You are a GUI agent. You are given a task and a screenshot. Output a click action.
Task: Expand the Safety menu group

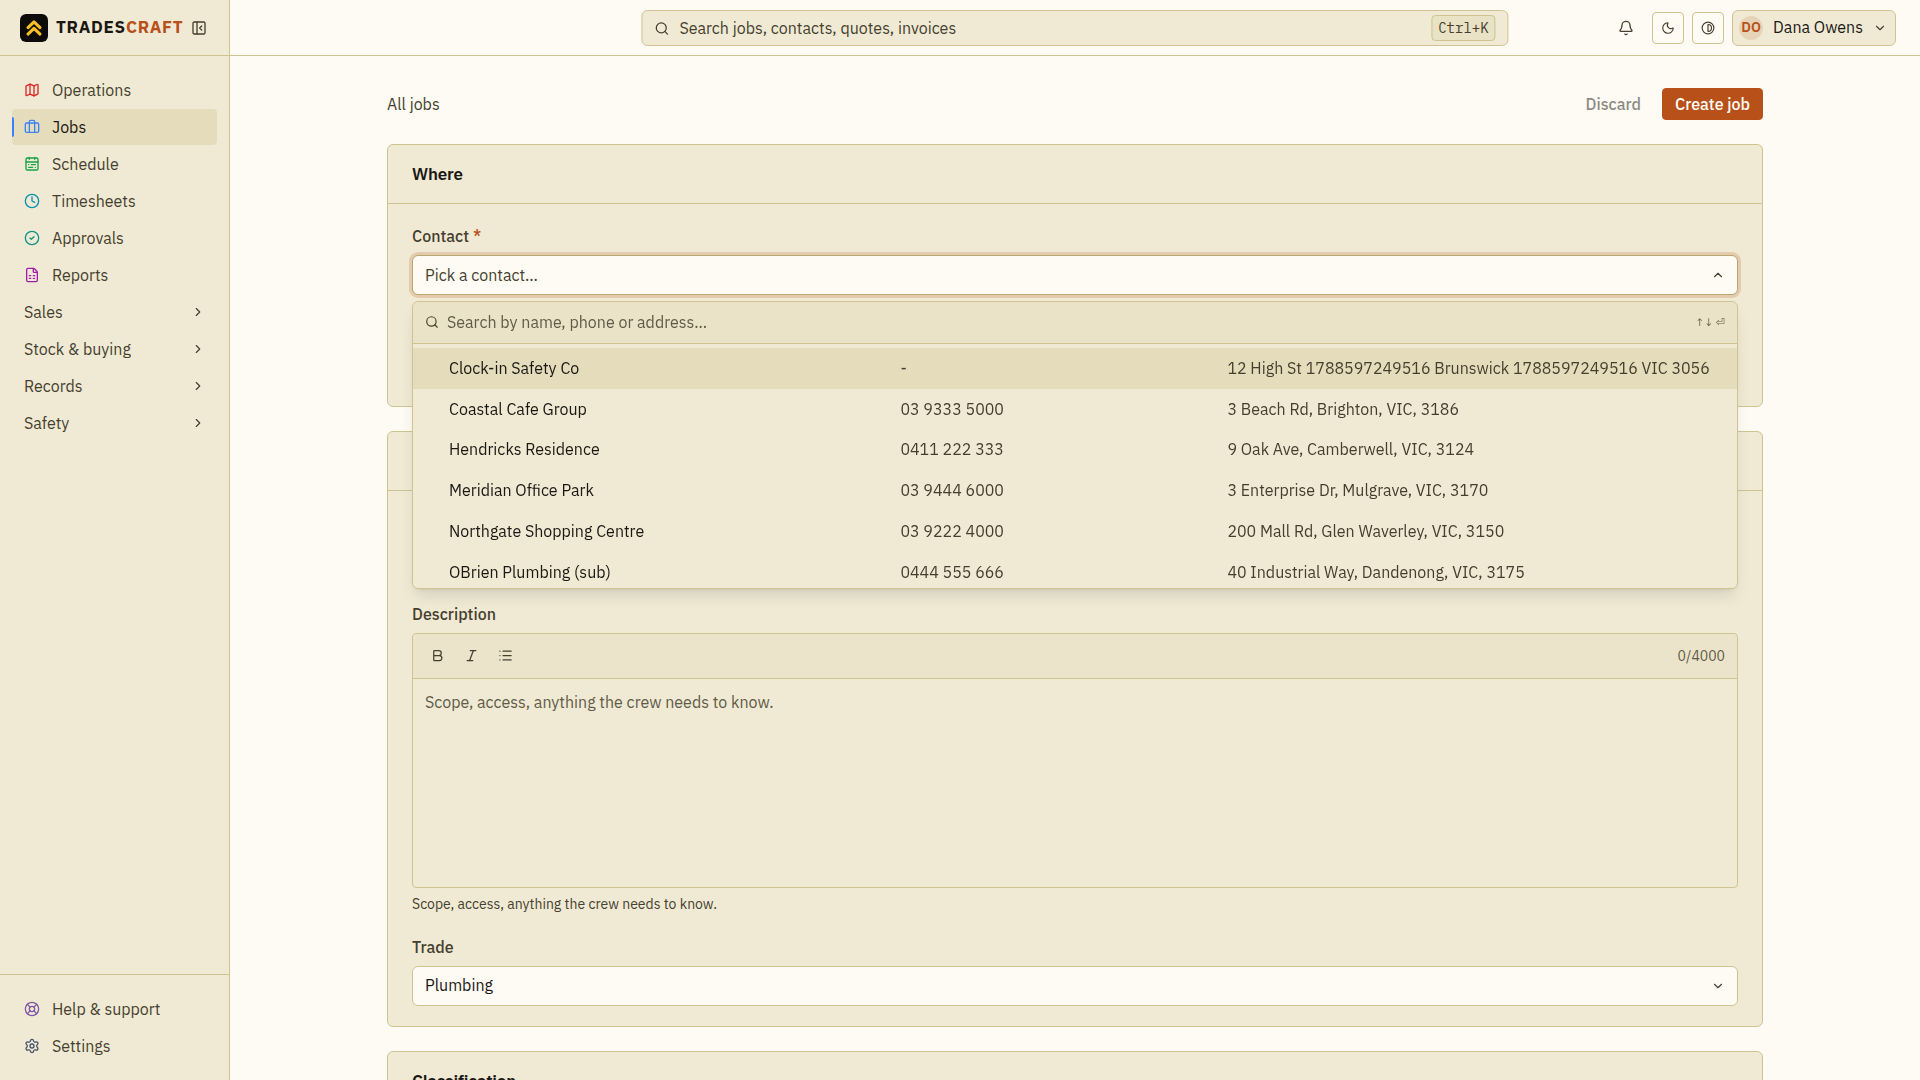click(x=114, y=423)
